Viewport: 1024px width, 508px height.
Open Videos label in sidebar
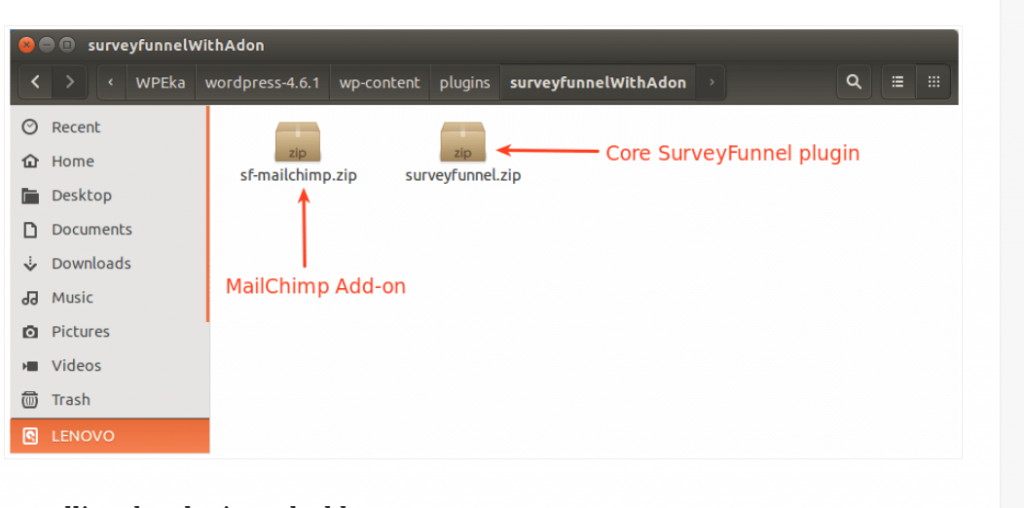pos(76,366)
